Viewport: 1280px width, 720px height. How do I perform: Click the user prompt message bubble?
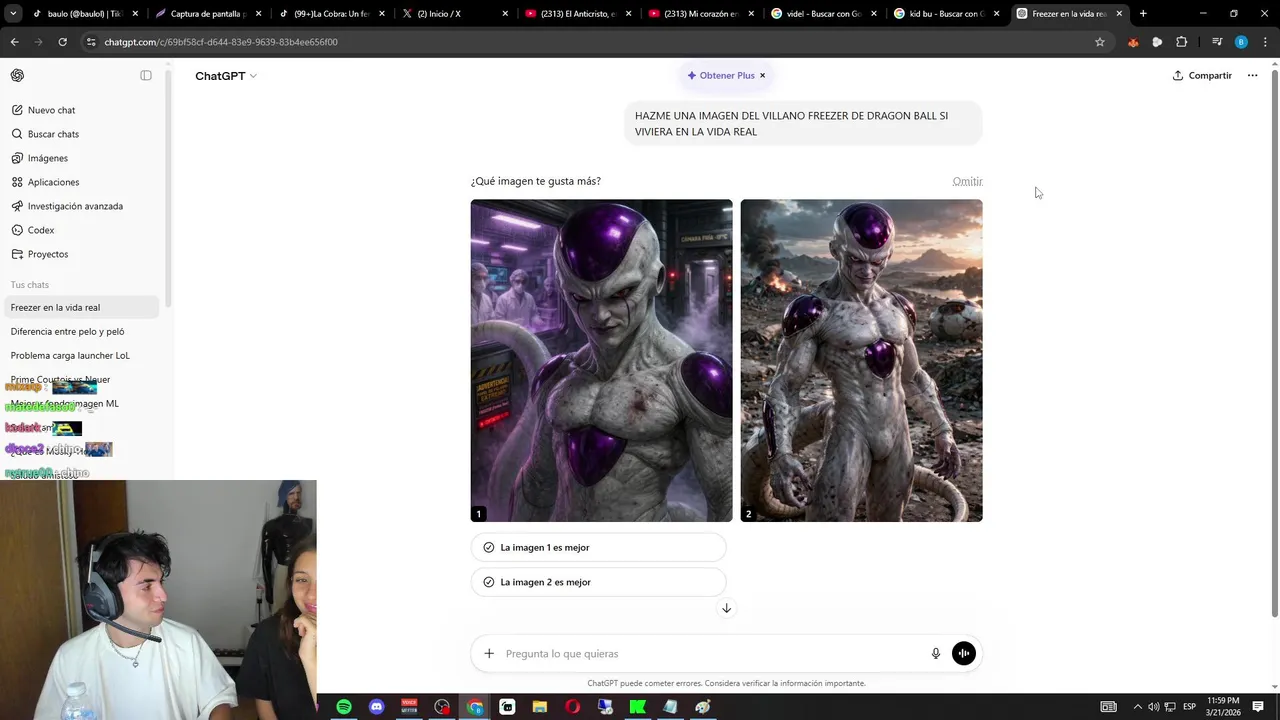[803, 124]
